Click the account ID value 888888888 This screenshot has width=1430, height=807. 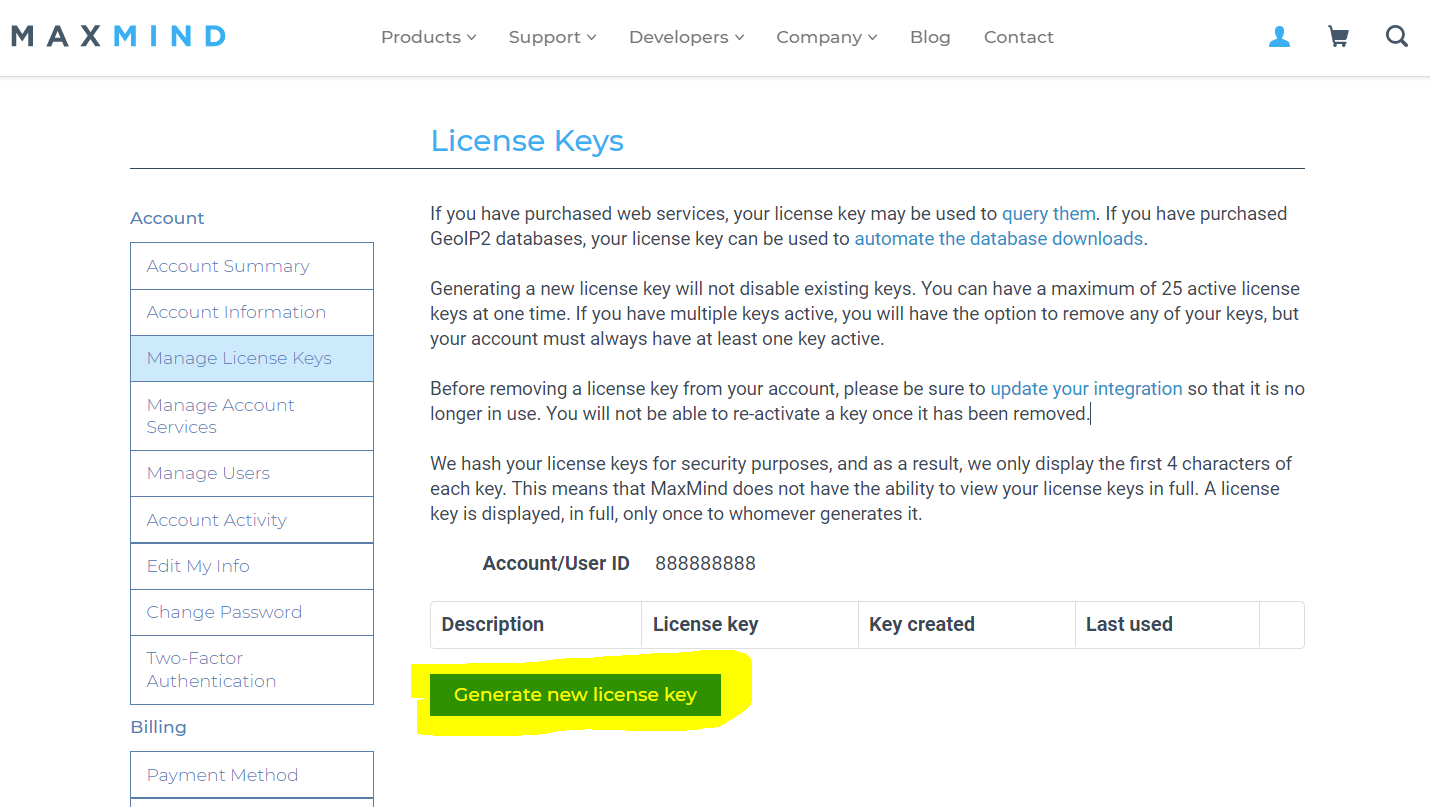click(705, 564)
